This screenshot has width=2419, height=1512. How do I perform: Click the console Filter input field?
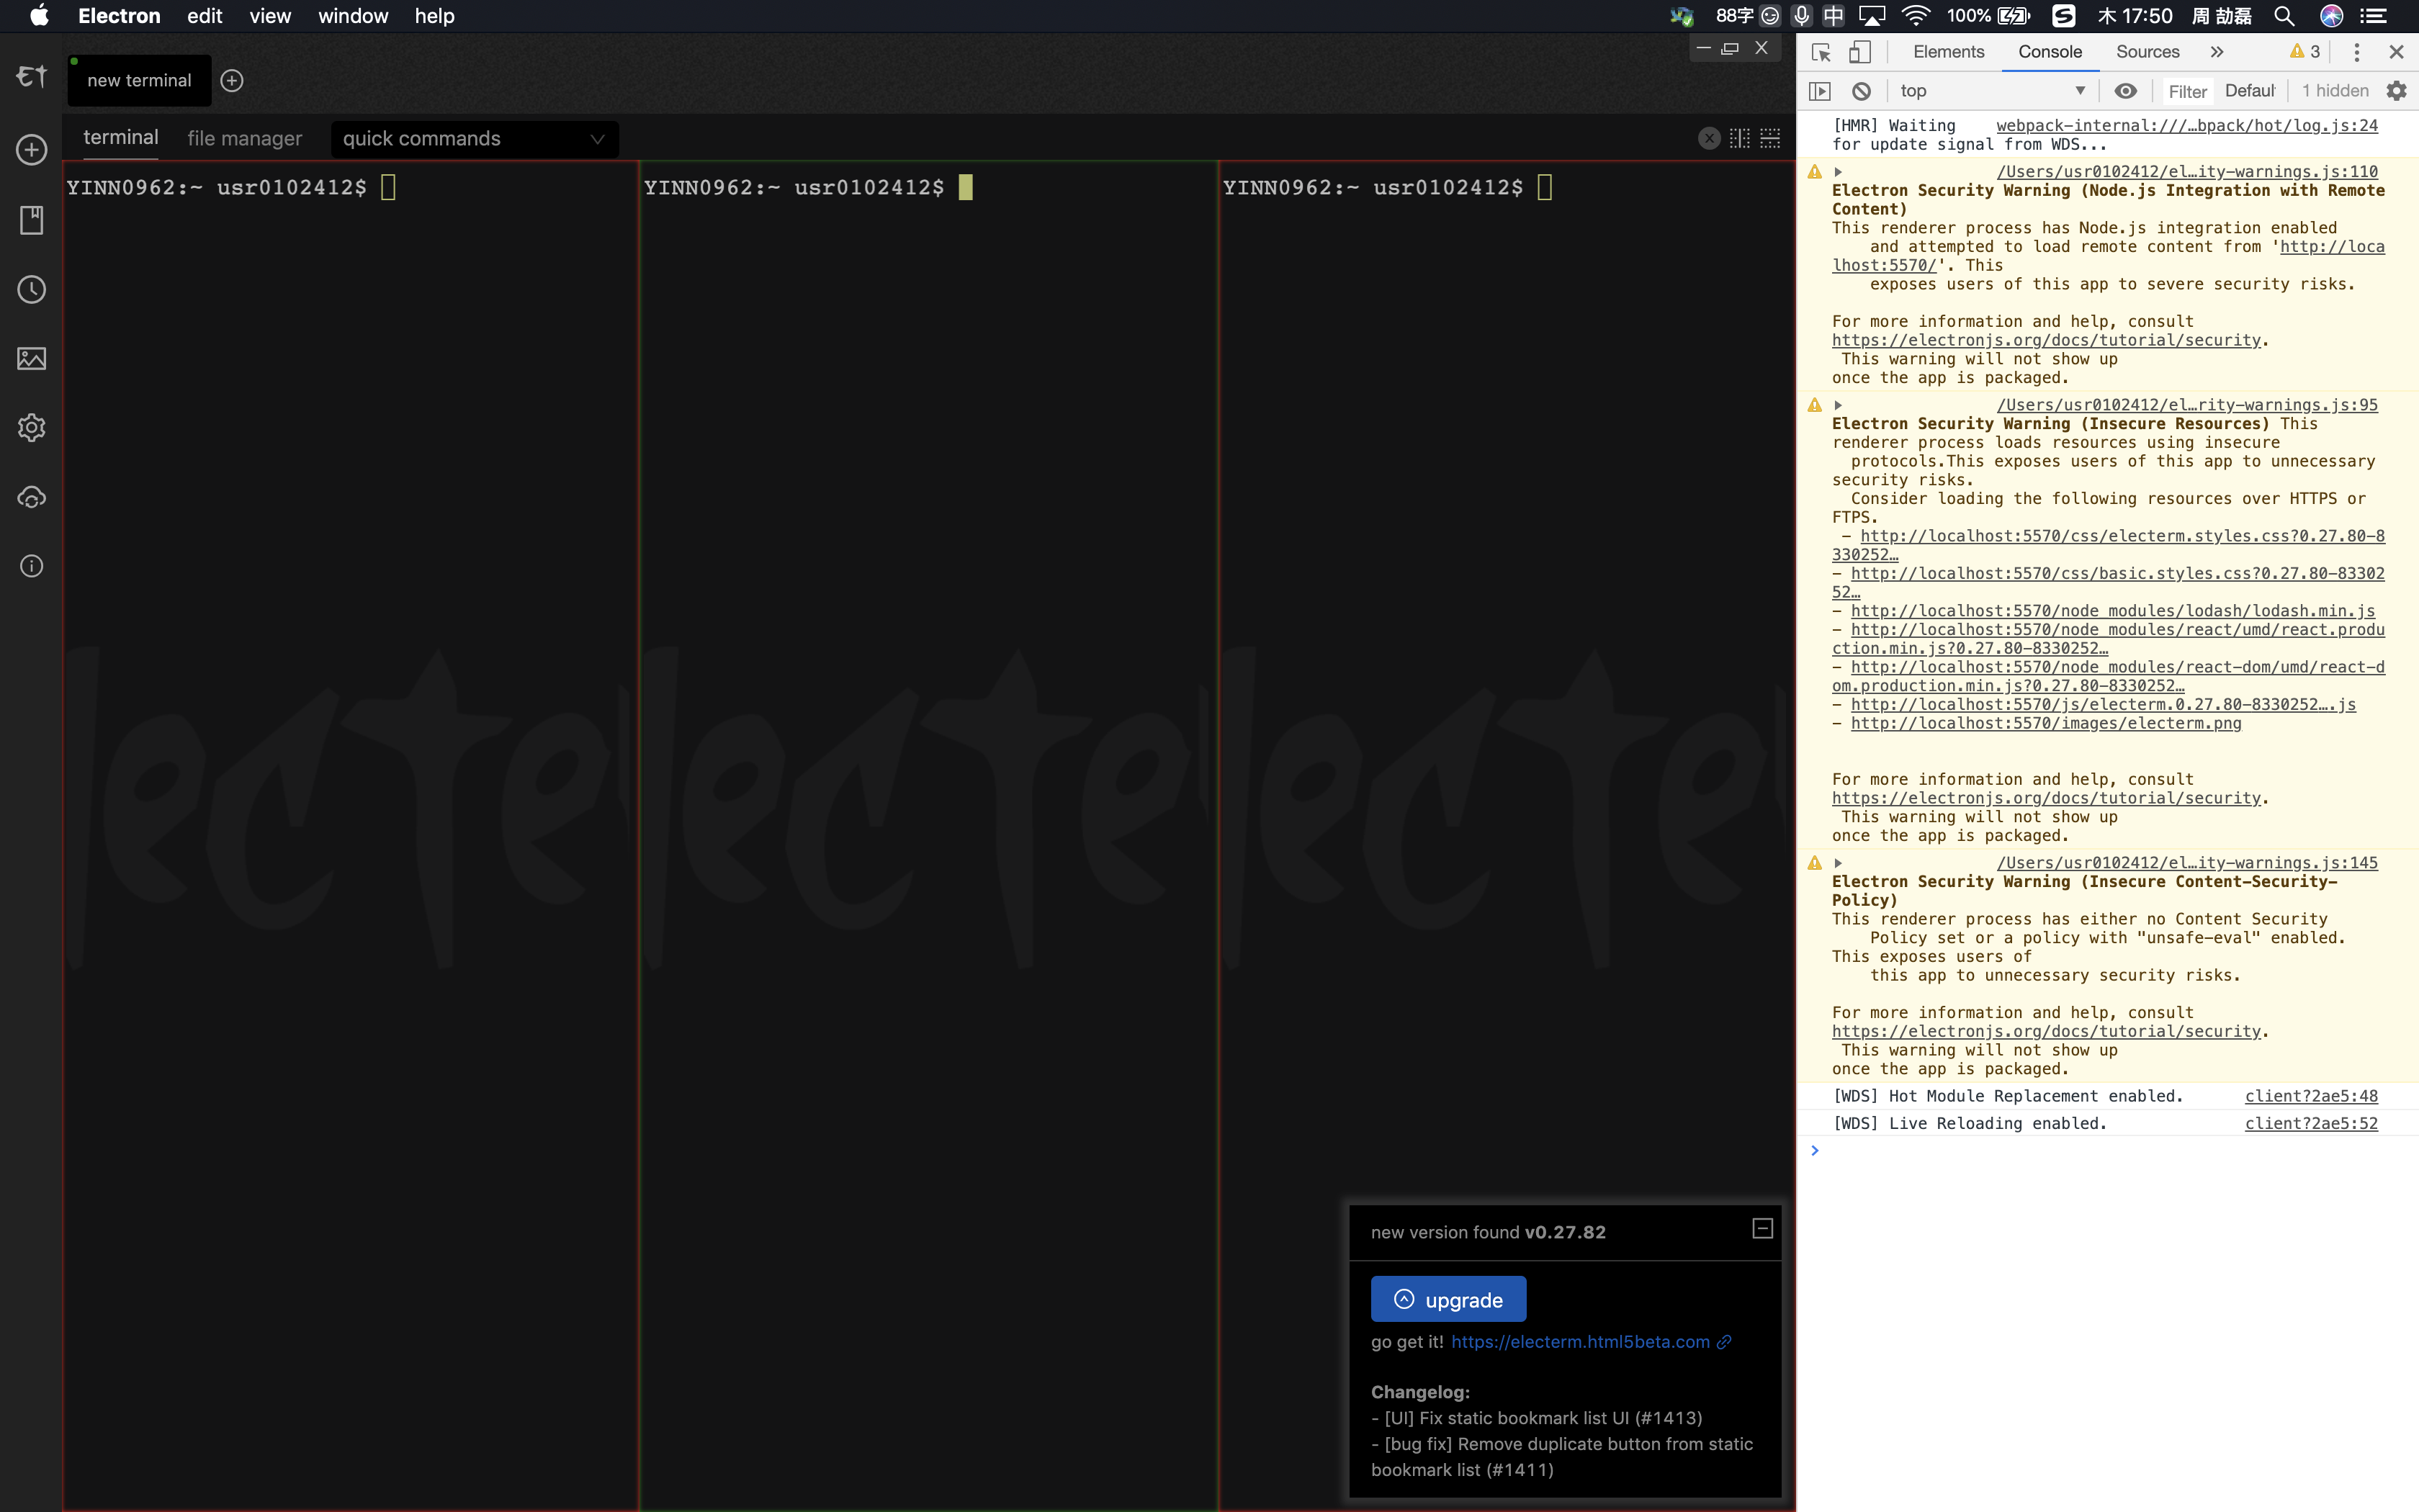[2187, 91]
